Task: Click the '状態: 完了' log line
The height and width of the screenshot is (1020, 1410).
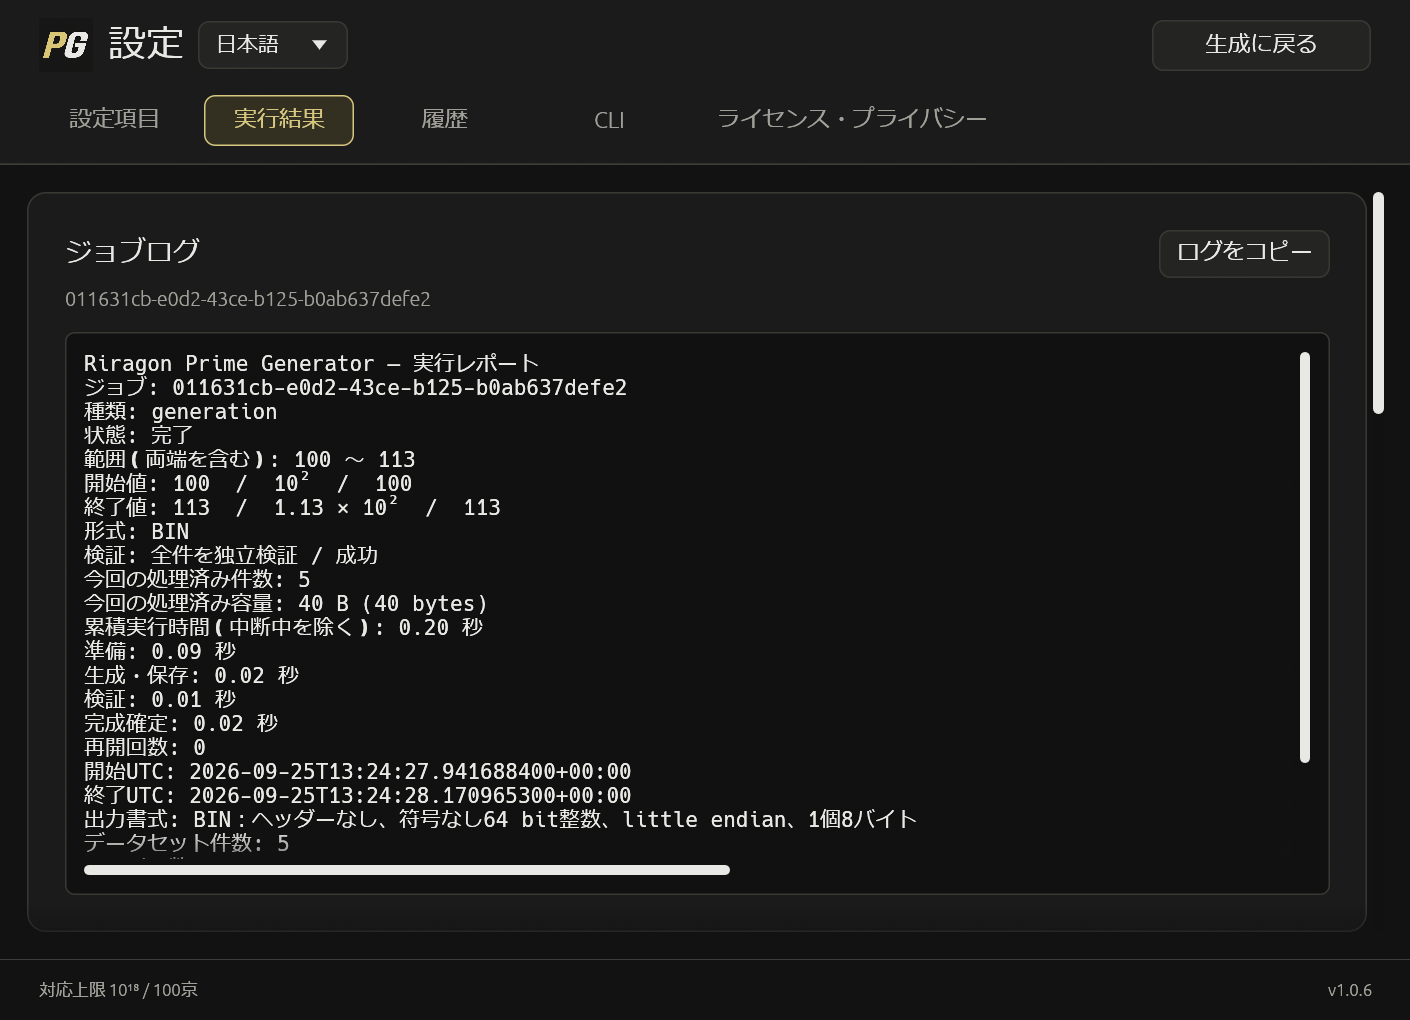Action: click(x=138, y=435)
